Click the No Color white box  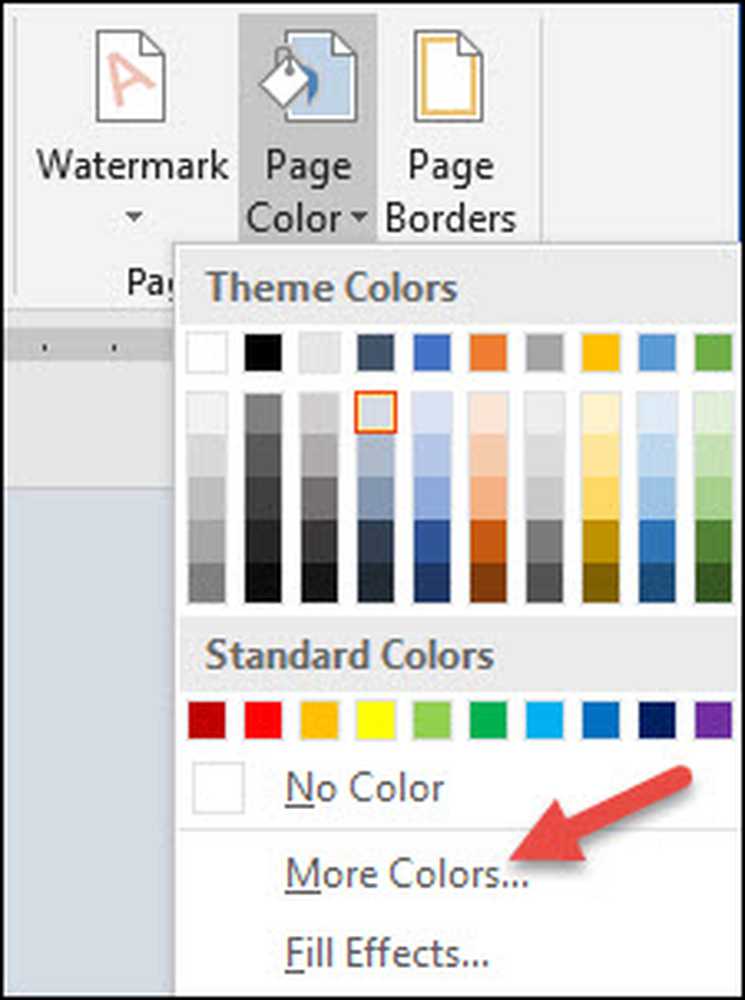click(219, 789)
